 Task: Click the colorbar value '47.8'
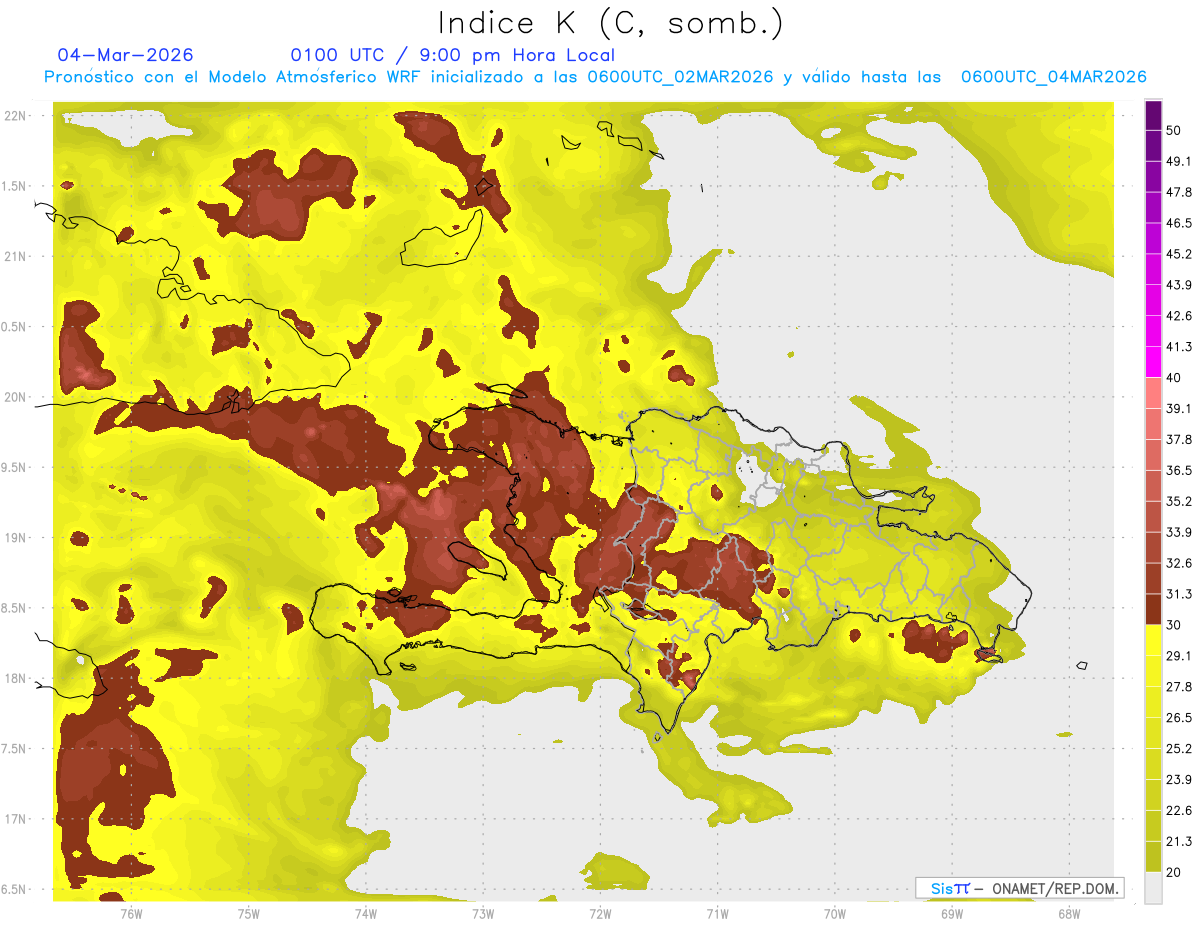[1179, 192]
